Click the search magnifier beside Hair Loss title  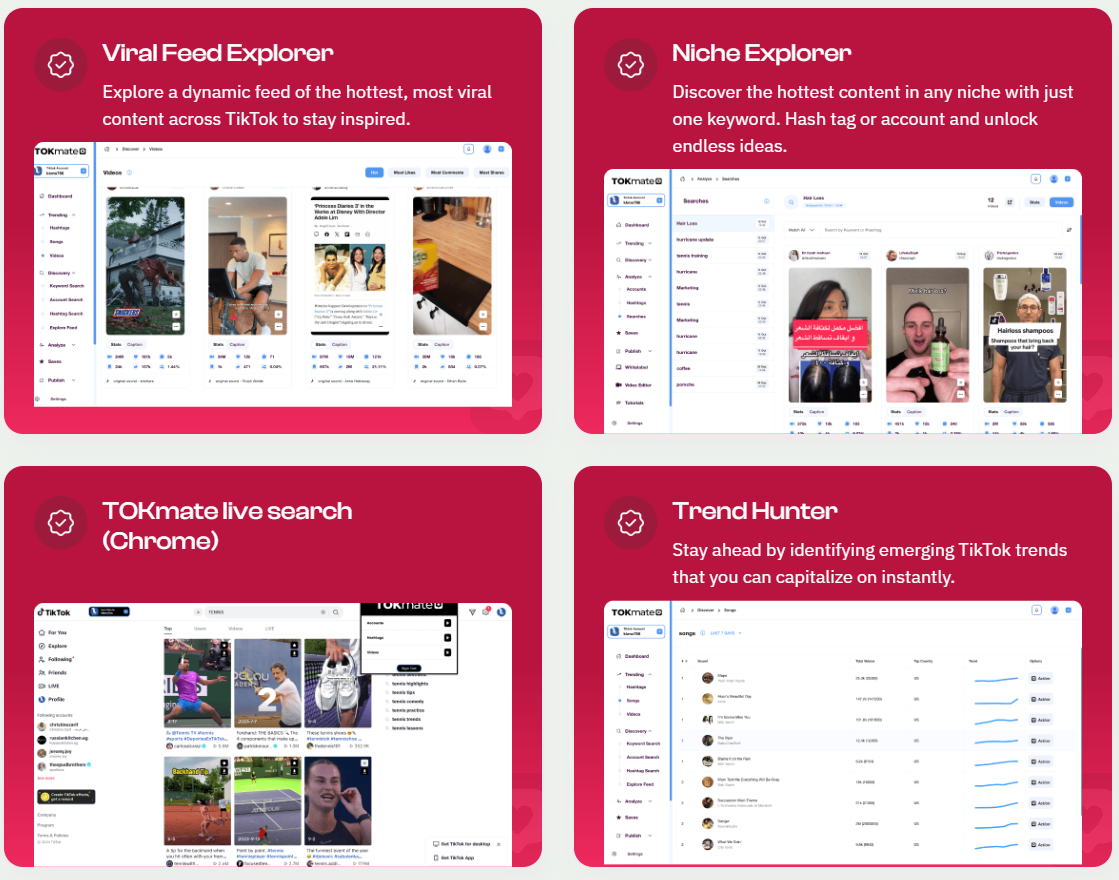point(790,201)
